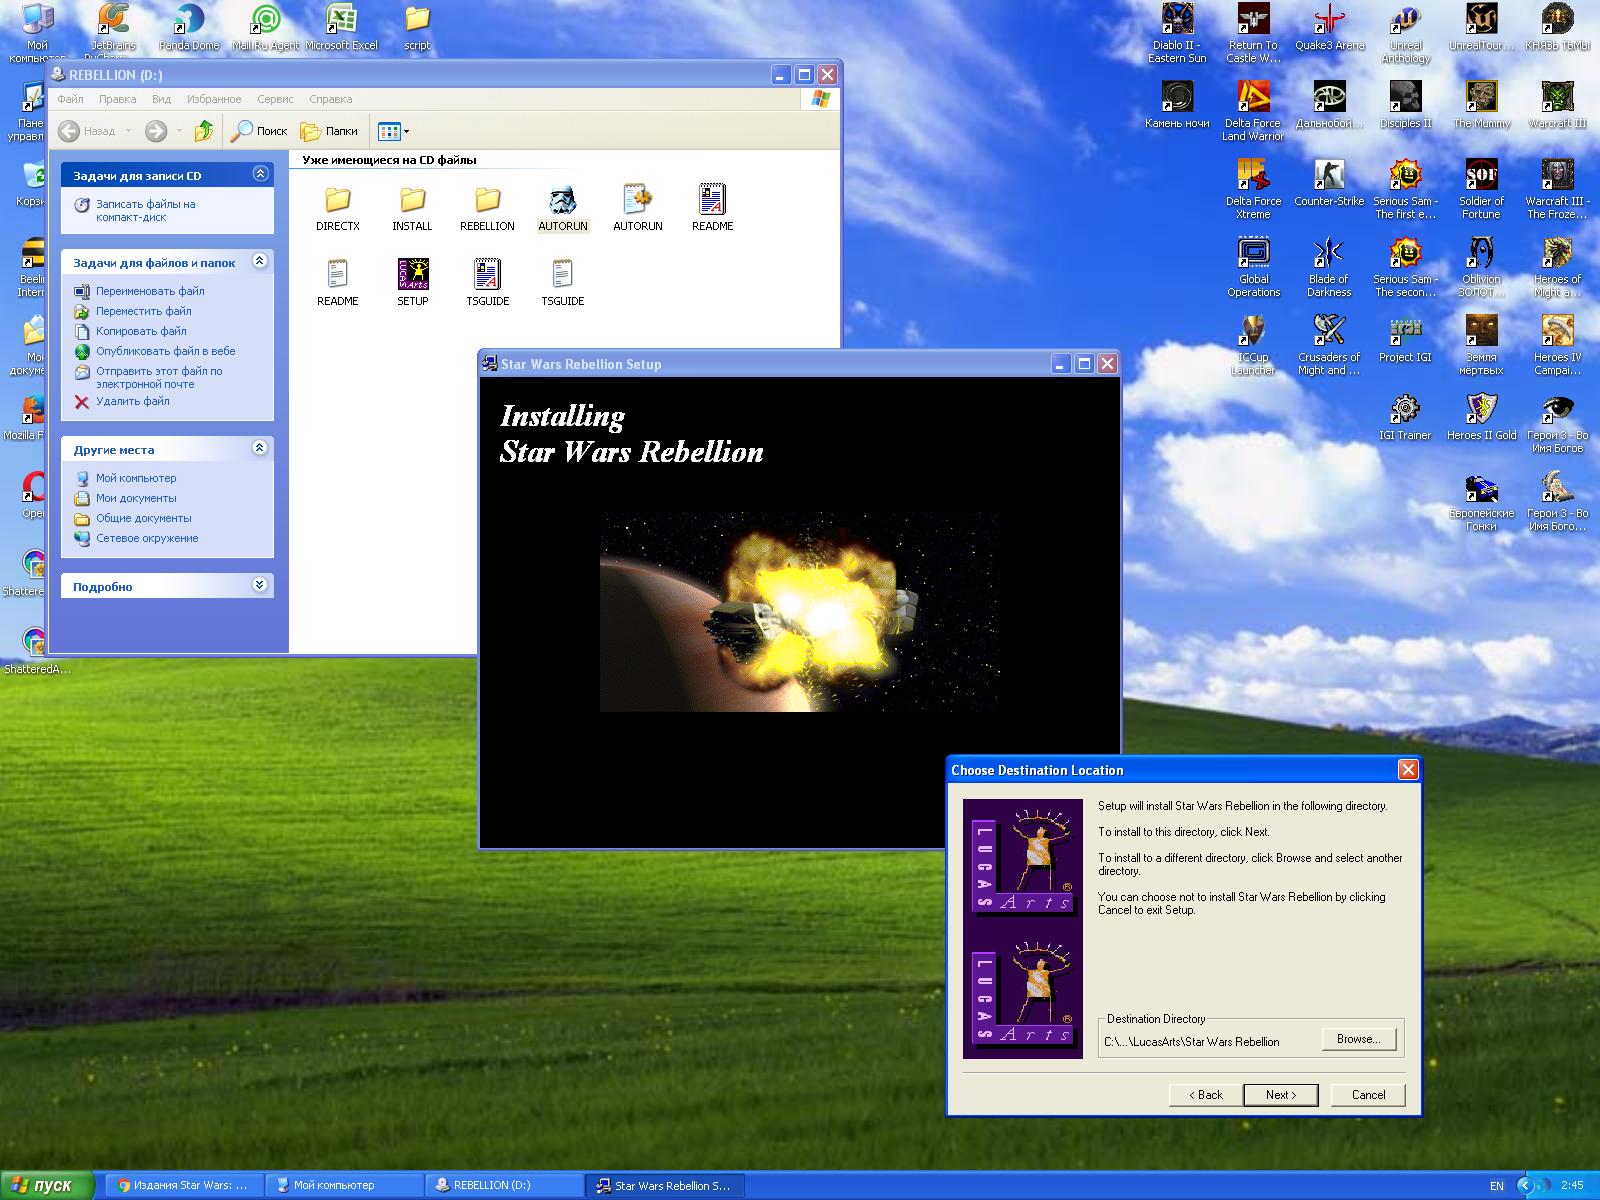Viewport: 1600px width, 1200px height.
Task: Click the Next button in setup
Action: coord(1280,1095)
